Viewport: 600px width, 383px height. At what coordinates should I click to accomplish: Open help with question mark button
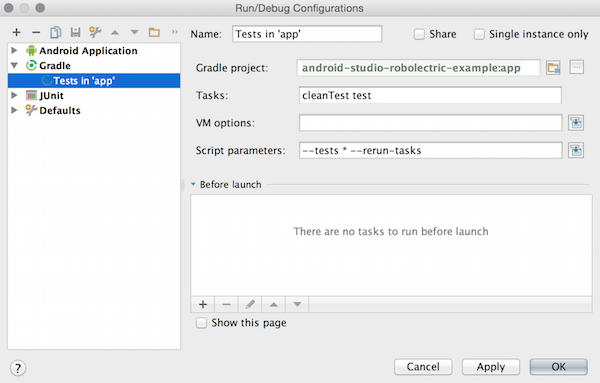pyautogui.click(x=18, y=368)
